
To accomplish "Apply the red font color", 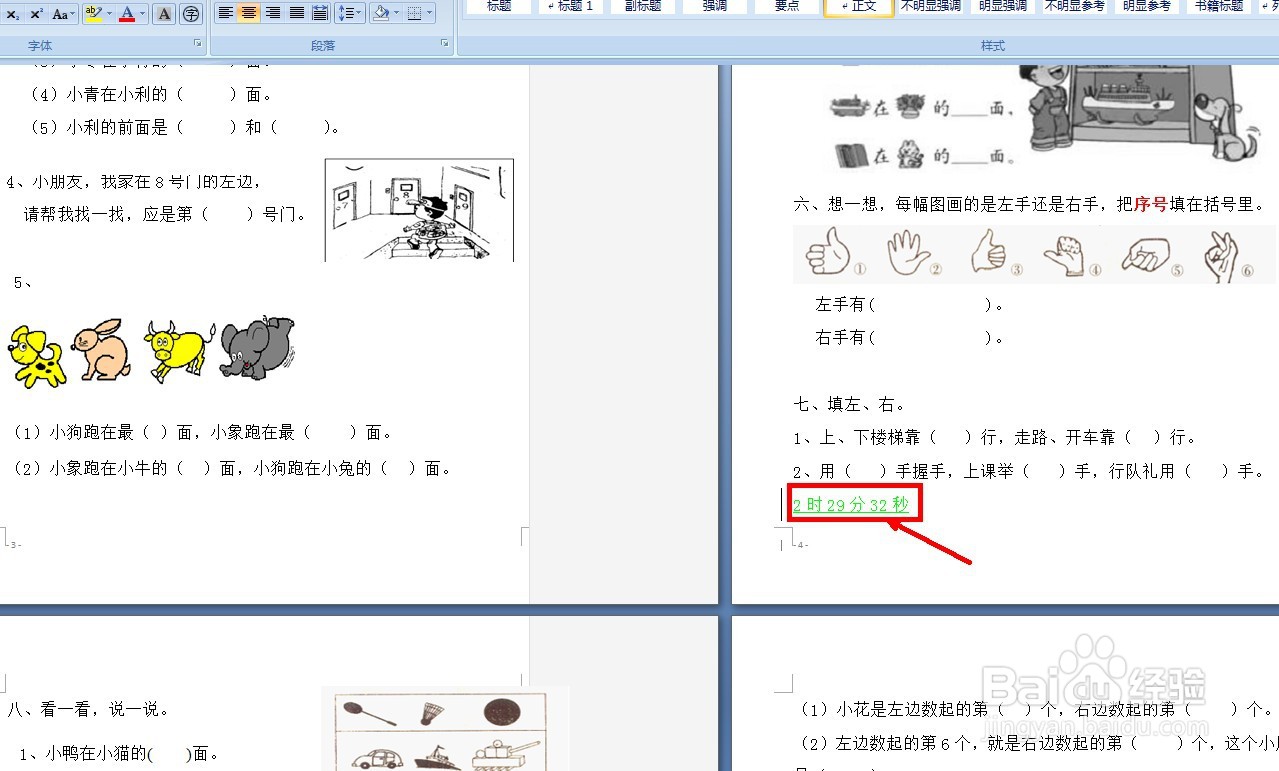I will [127, 14].
